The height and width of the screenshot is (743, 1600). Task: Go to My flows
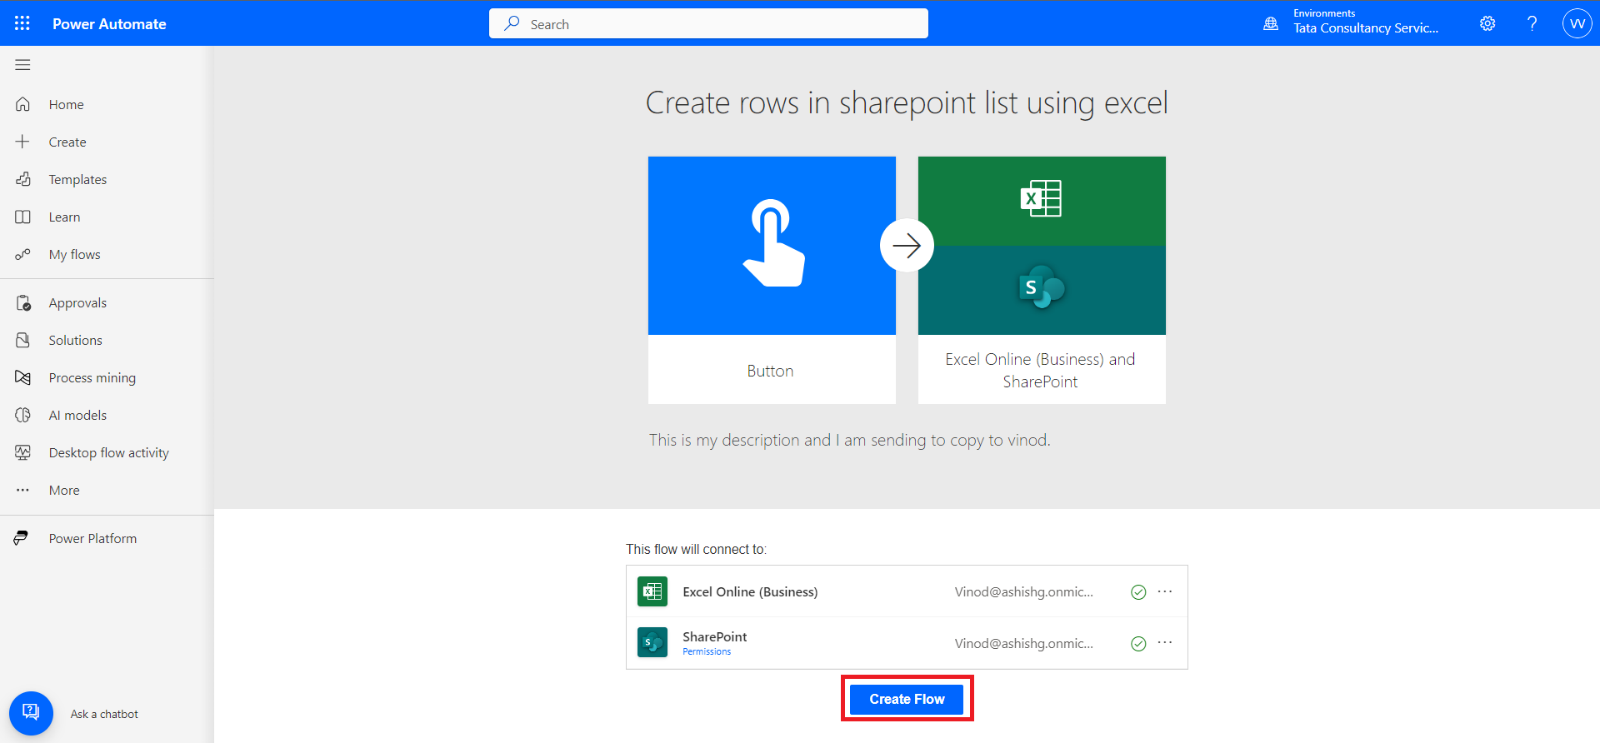(x=74, y=255)
